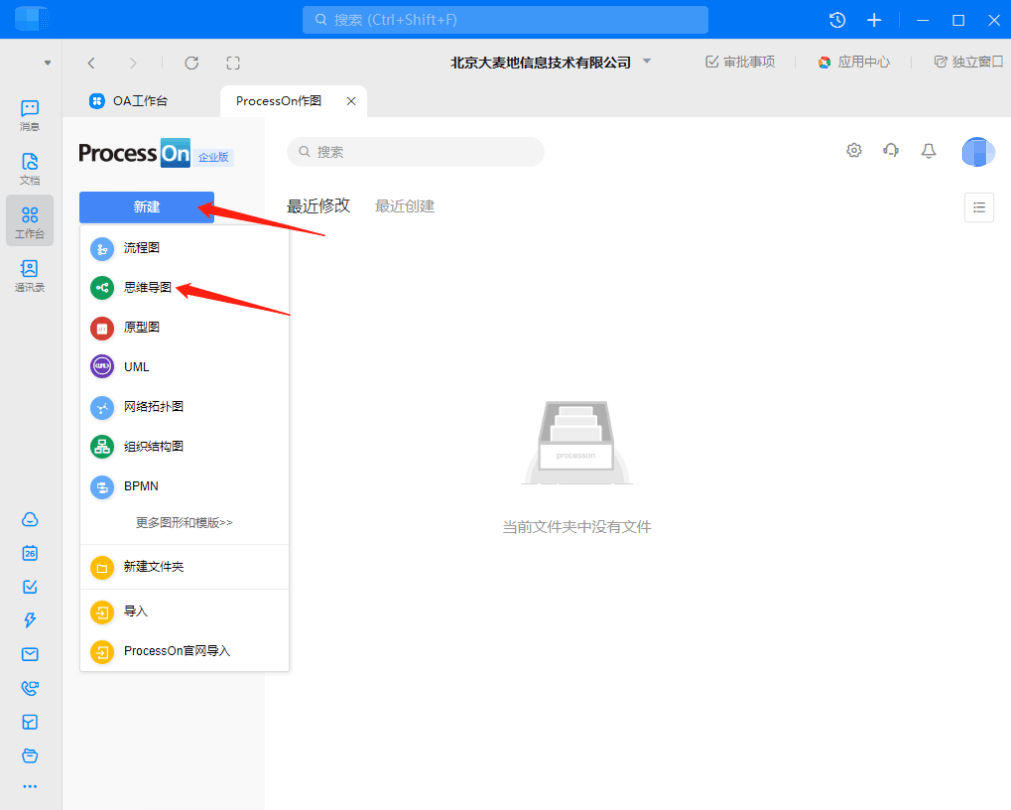Open the Messages (消息) sidebar icon
Image resolution: width=1011 pixels, height=810 pixels.
pyautogui.click(x=30, y=115)
